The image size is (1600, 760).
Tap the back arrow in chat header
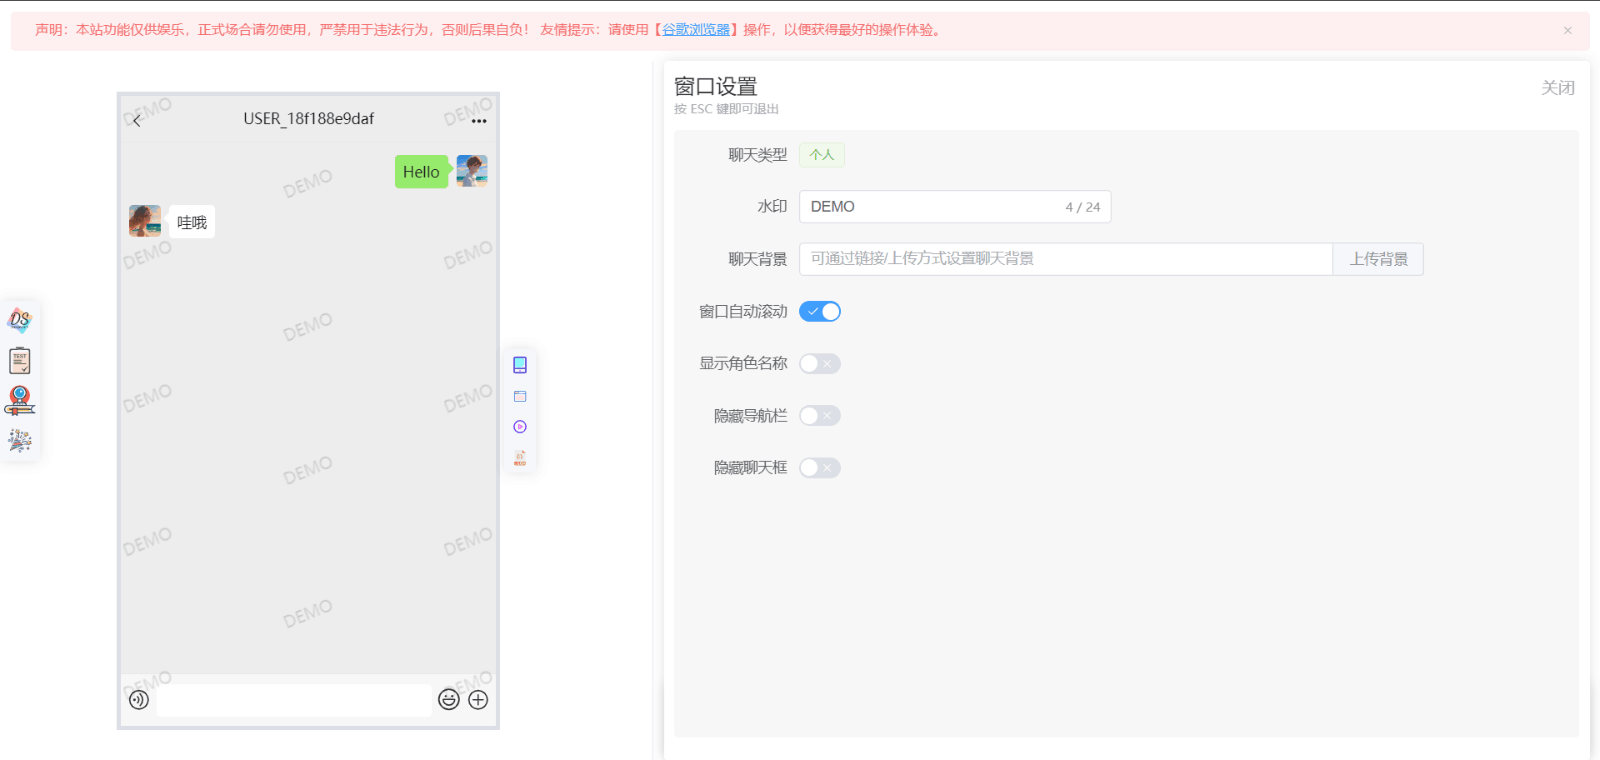pos(137,120)
